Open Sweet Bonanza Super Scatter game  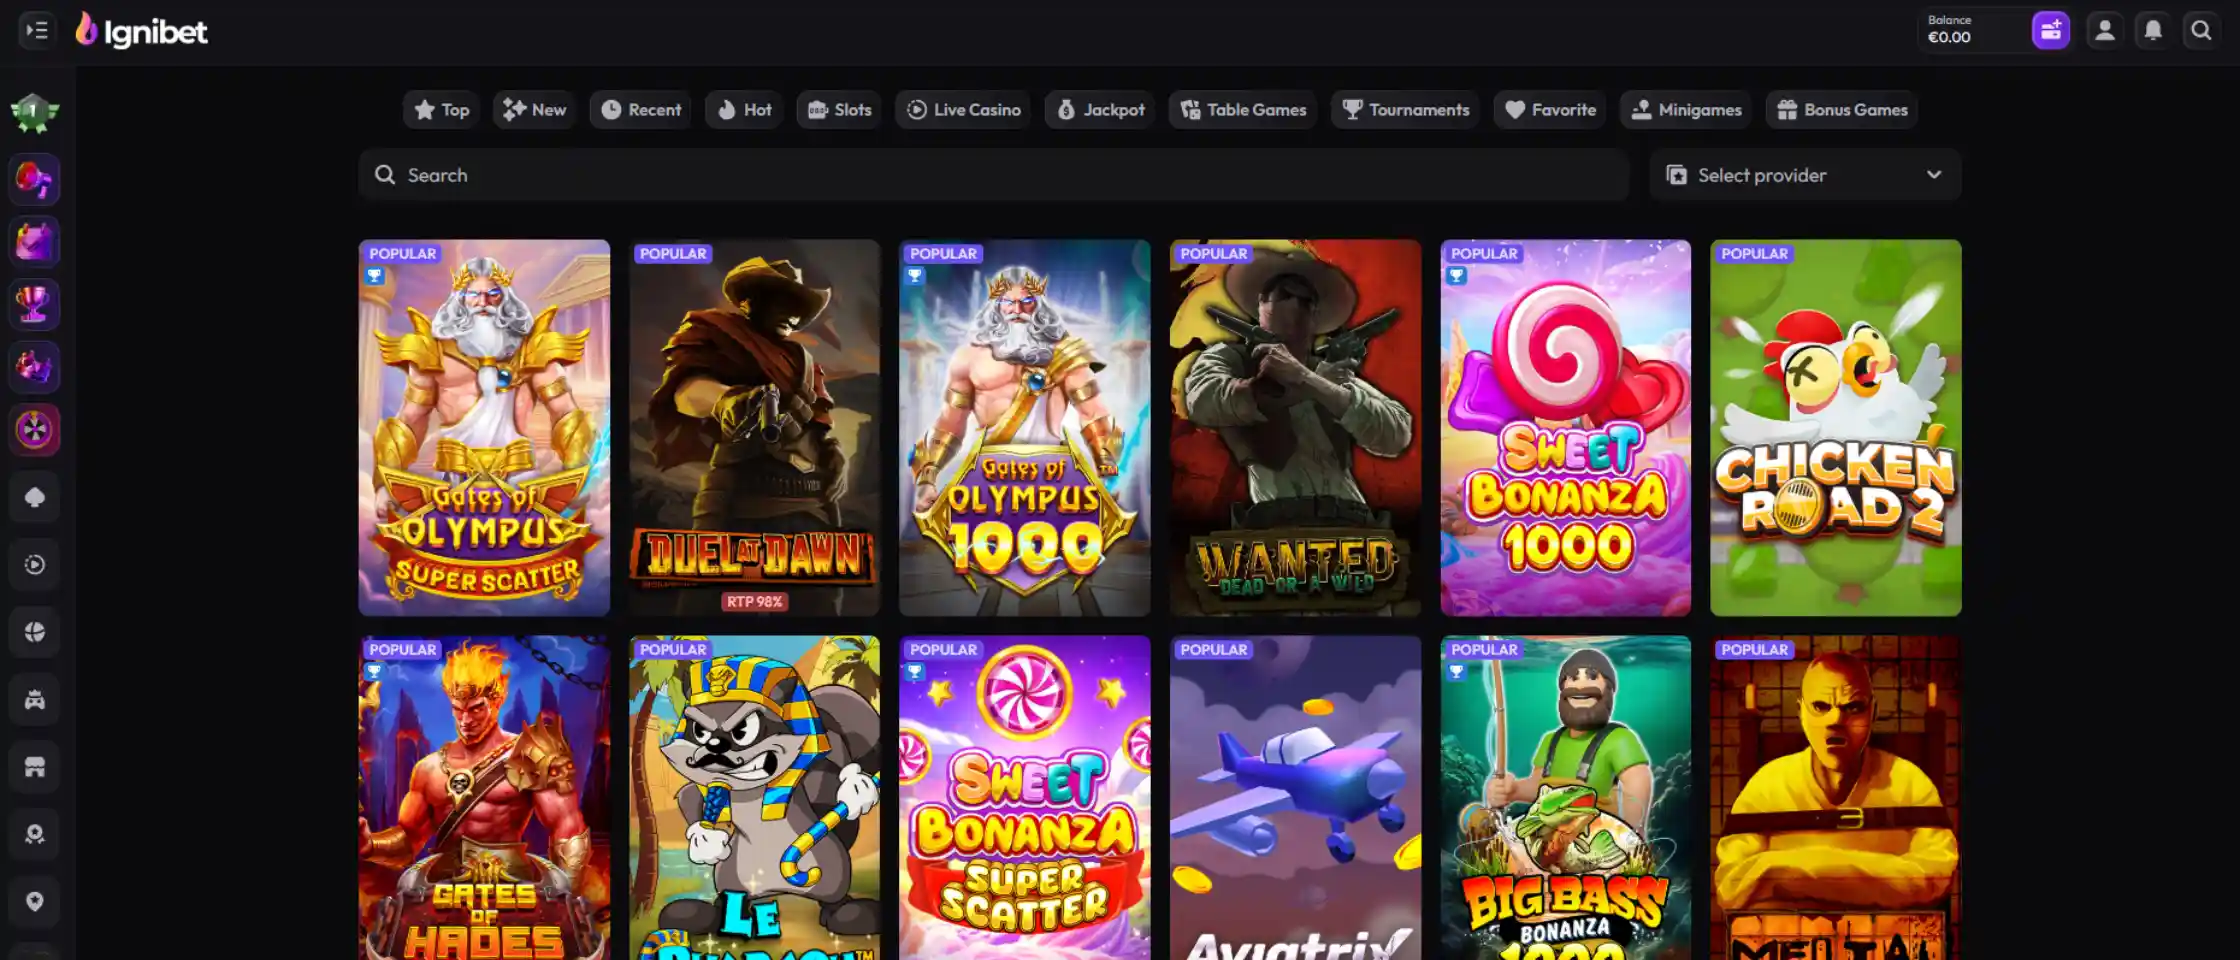(x=1025, y=798)
